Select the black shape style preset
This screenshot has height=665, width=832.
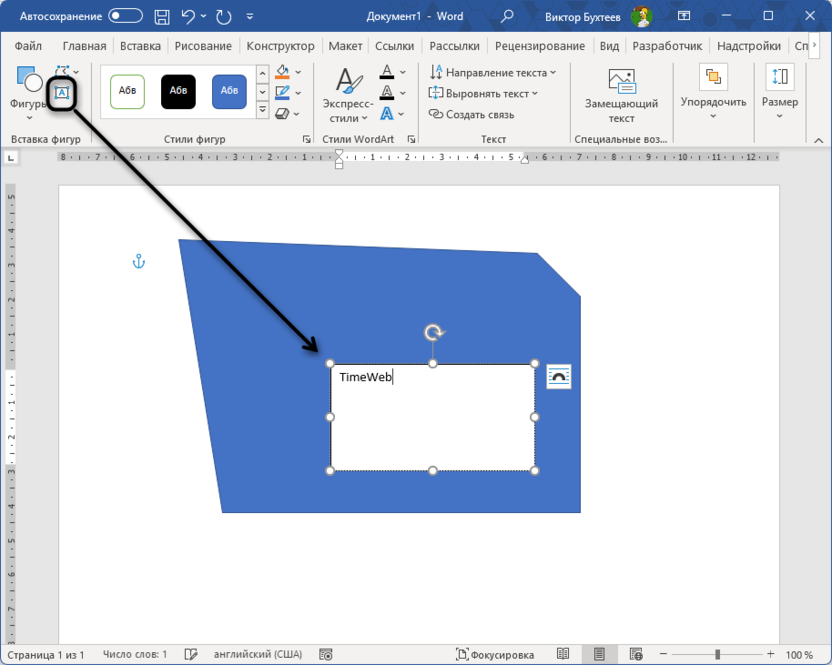point(178,91)
